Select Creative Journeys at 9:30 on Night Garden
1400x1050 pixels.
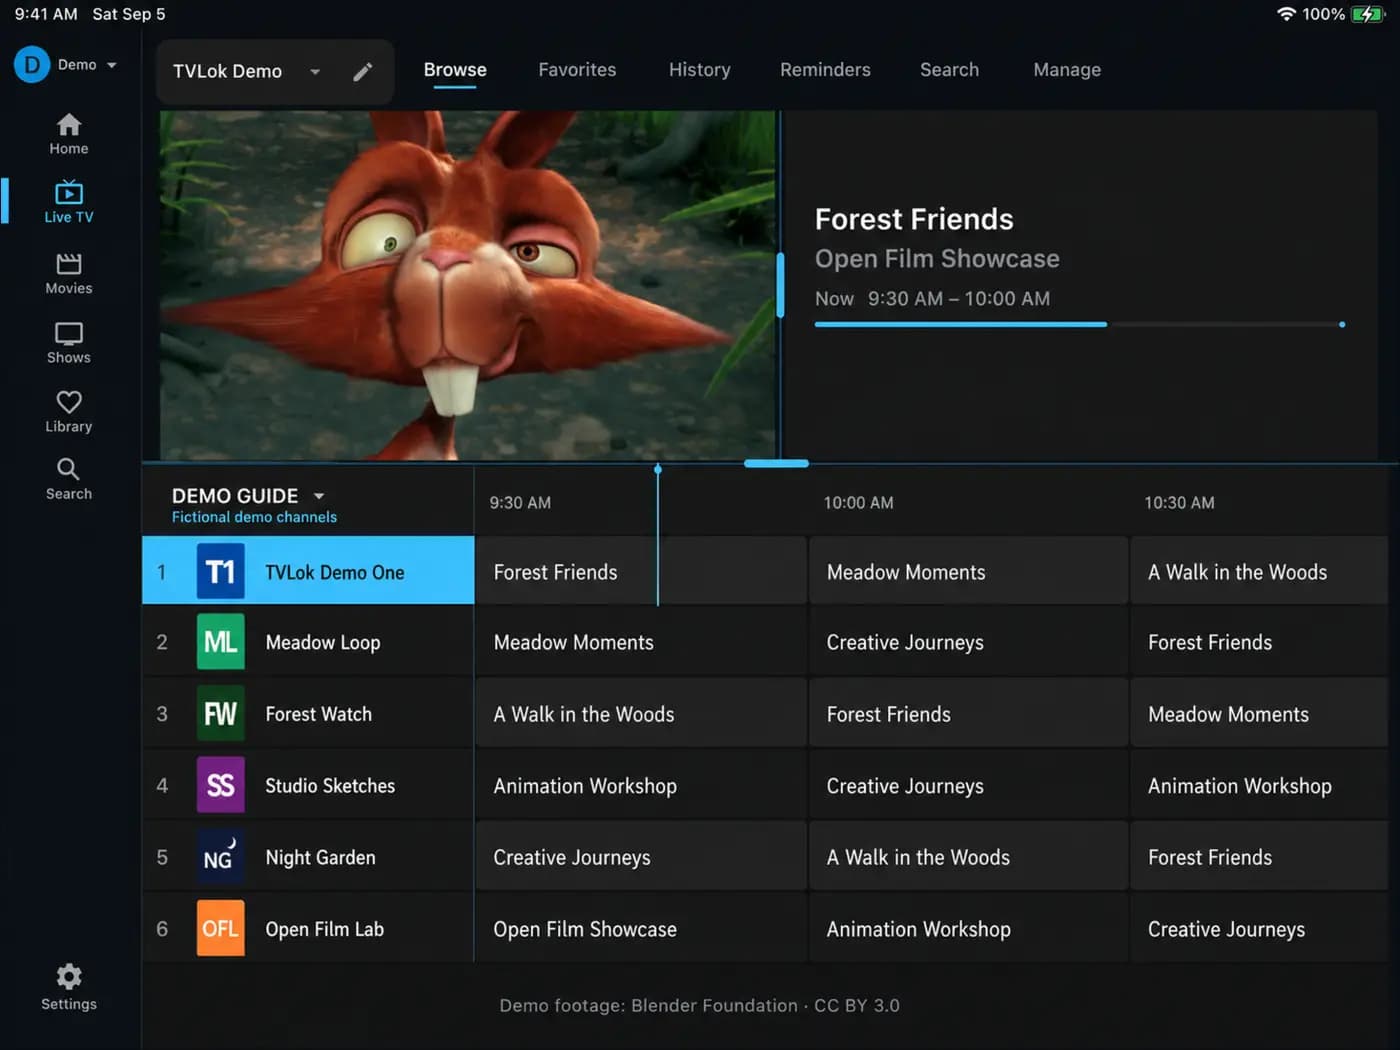click(640, 857)
